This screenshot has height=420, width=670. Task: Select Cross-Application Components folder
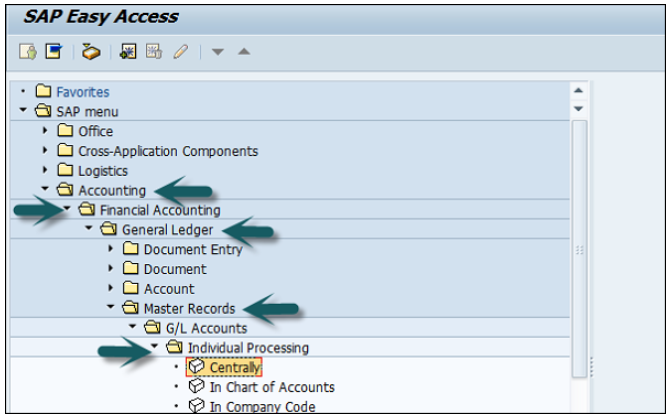[168, 151]
